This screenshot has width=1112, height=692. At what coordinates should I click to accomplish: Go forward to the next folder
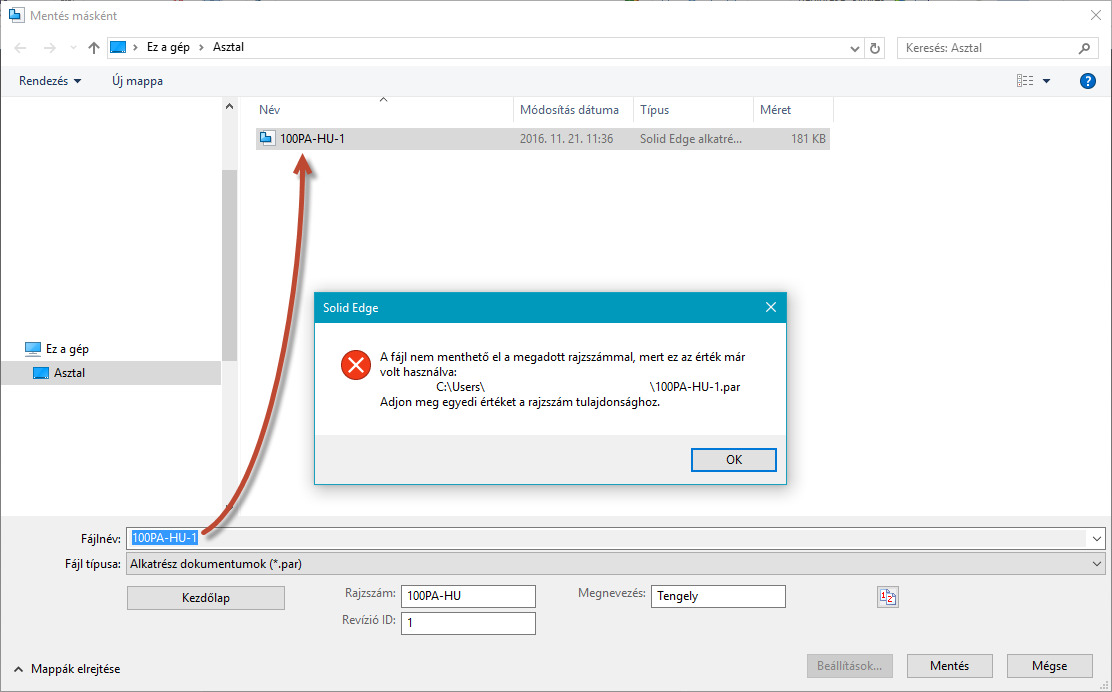49,48
